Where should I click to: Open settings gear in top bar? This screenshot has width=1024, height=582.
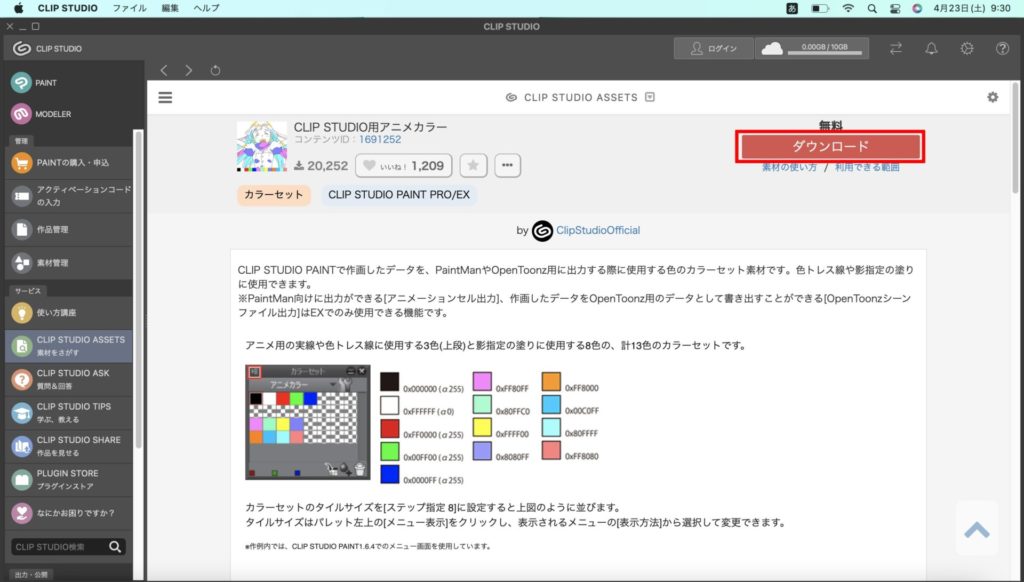[x=967, y=48]
